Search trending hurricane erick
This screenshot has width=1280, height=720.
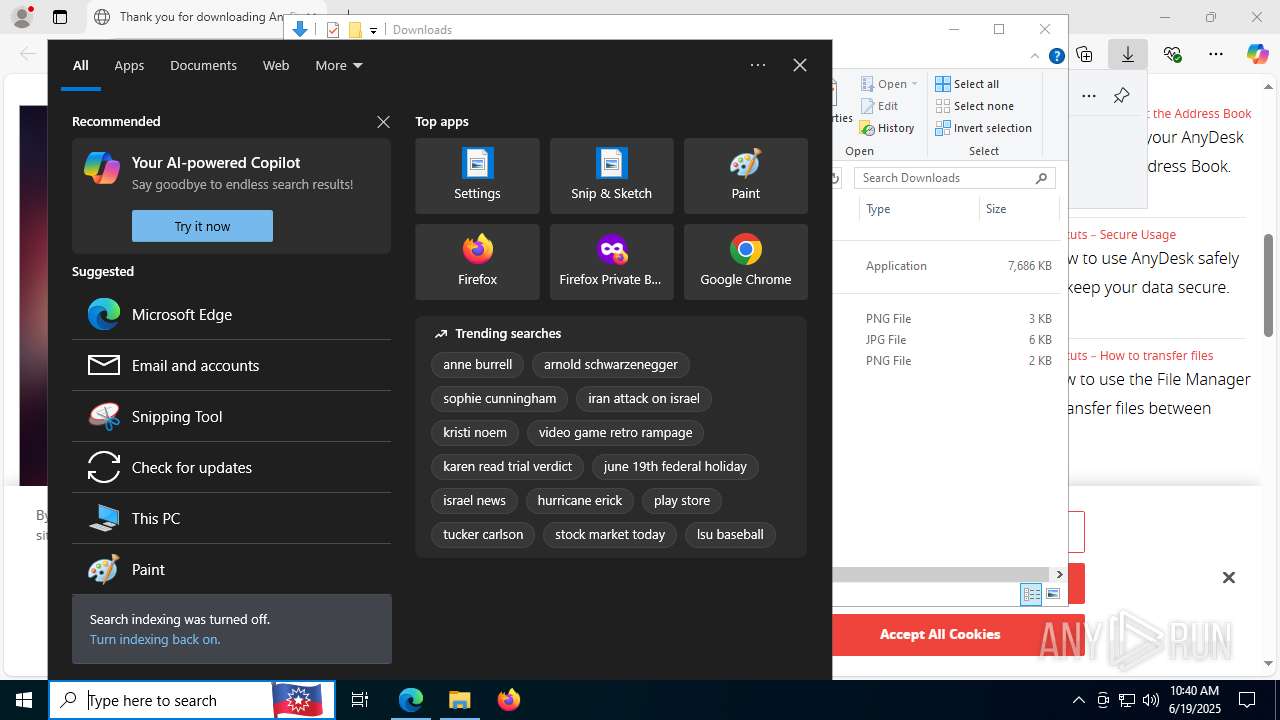pyautogui.click(x=579, y=500)
